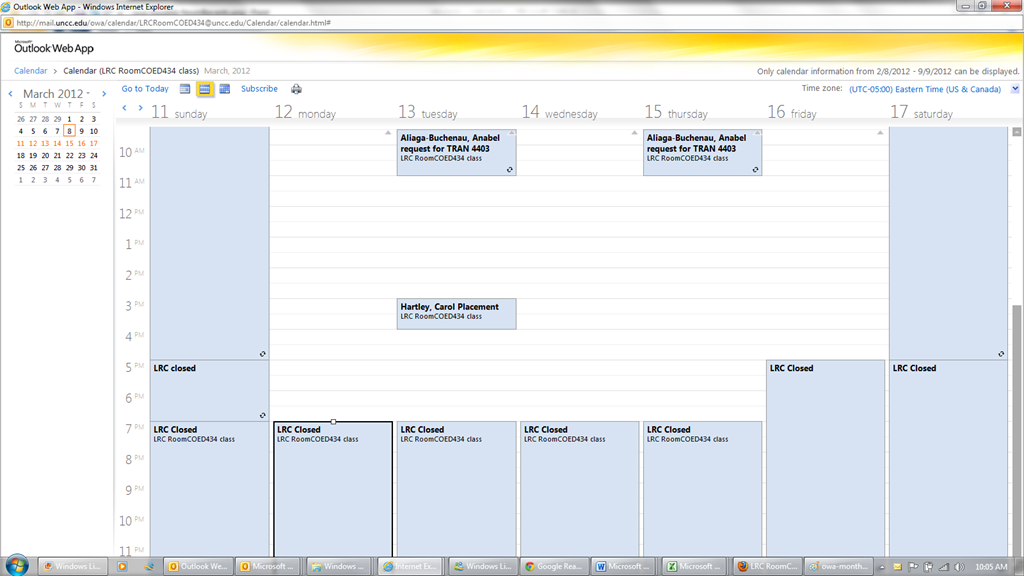The image size is (1024, 576).
Task: Open Tuesday's Aliaga-Buchenau TRAN 4403 appointment
Action: pos(456,152)
